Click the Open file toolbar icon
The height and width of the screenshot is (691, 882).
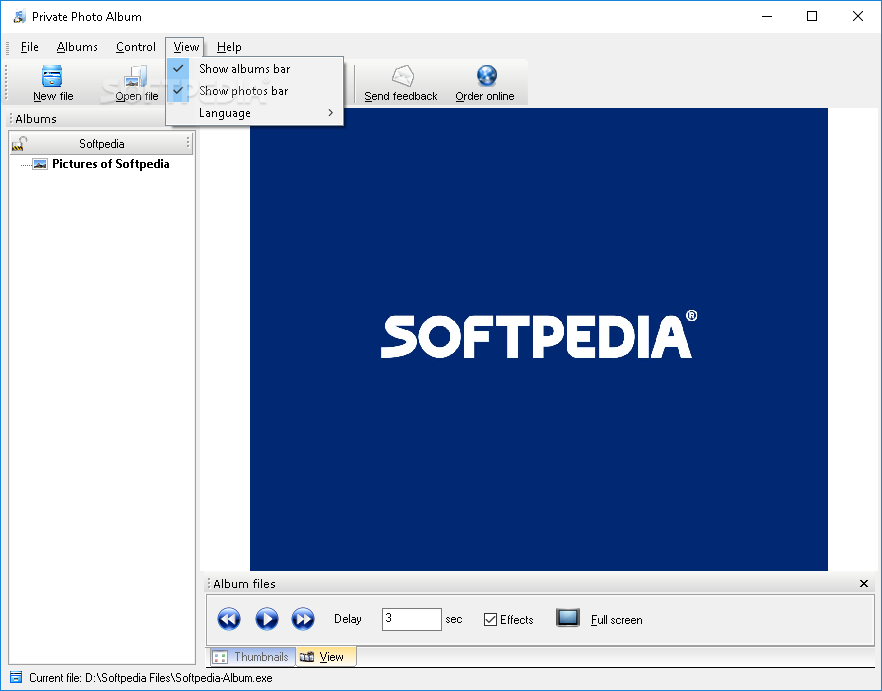click(x=136, y=76)
